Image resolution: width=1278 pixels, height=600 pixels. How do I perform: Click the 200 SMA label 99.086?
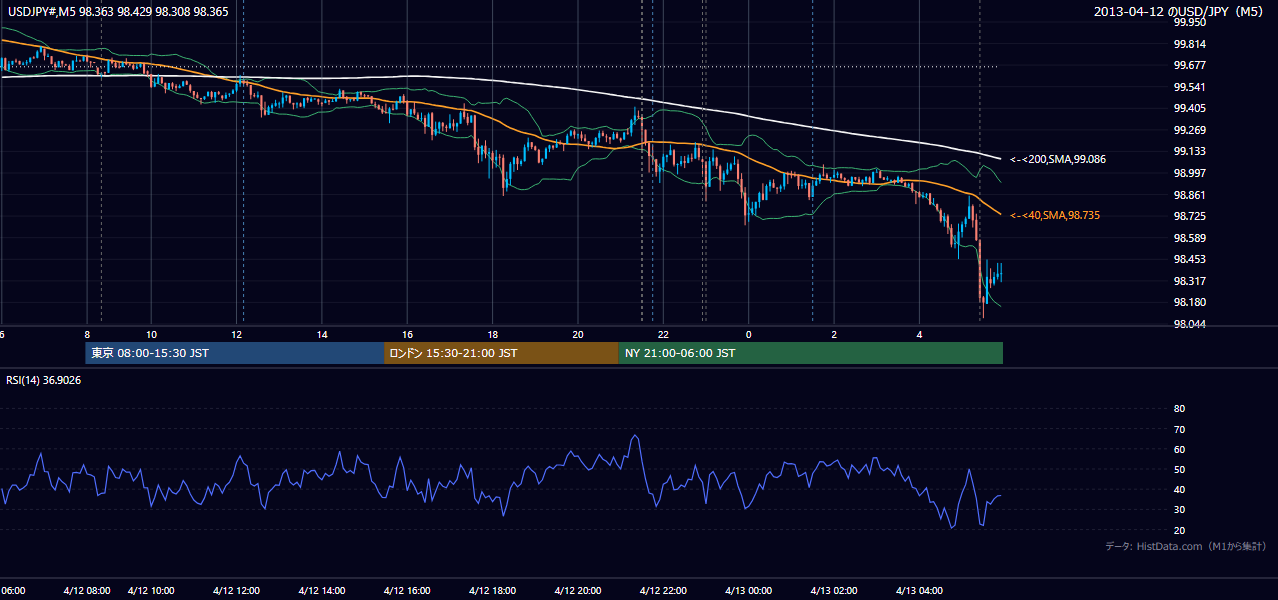(1058, 159)
